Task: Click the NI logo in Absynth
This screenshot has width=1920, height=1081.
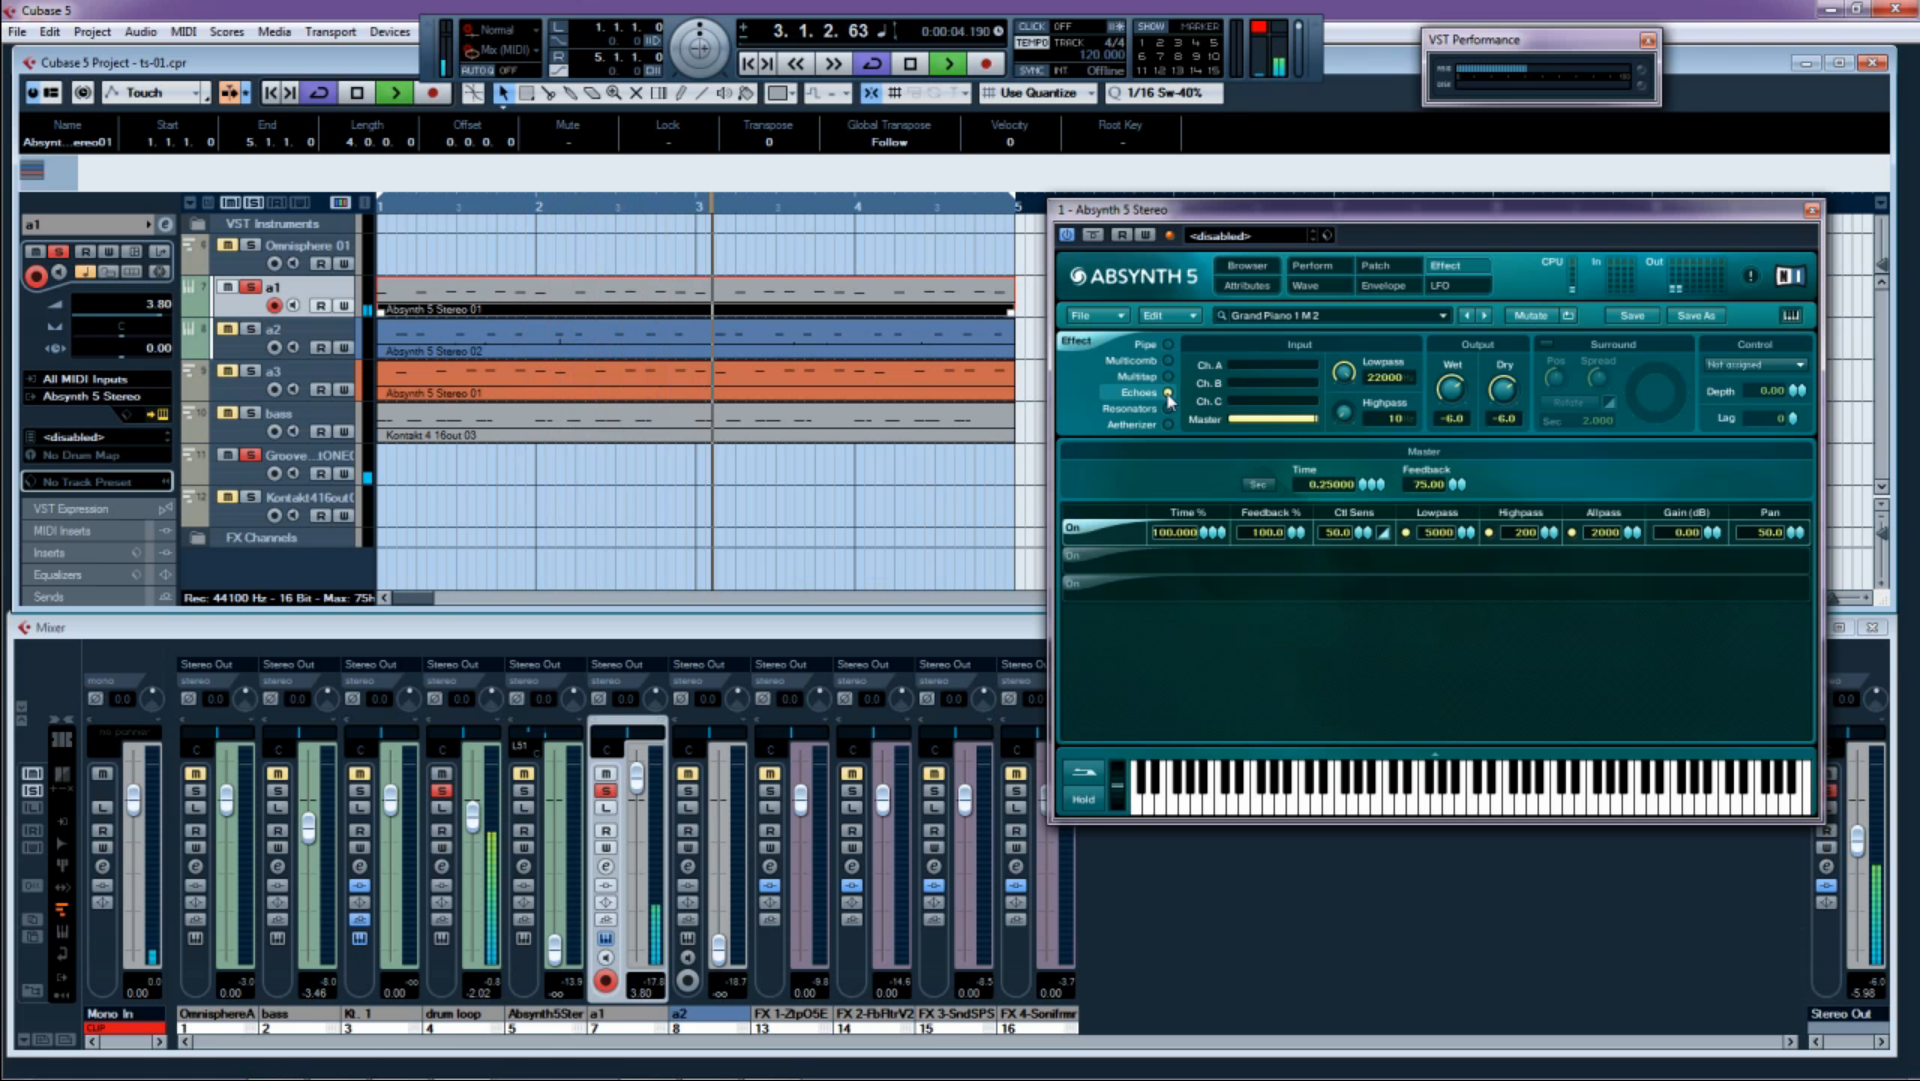Action: tap(1790, 276)
